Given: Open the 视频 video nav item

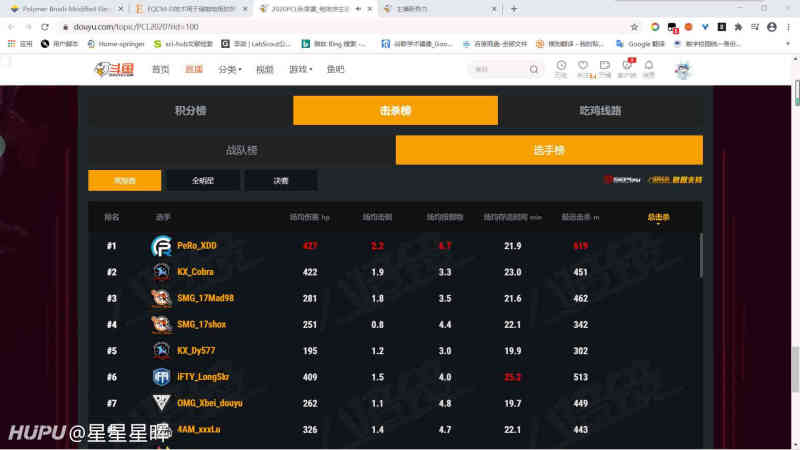Looking at the screenshot, I should tap(264, 69).
